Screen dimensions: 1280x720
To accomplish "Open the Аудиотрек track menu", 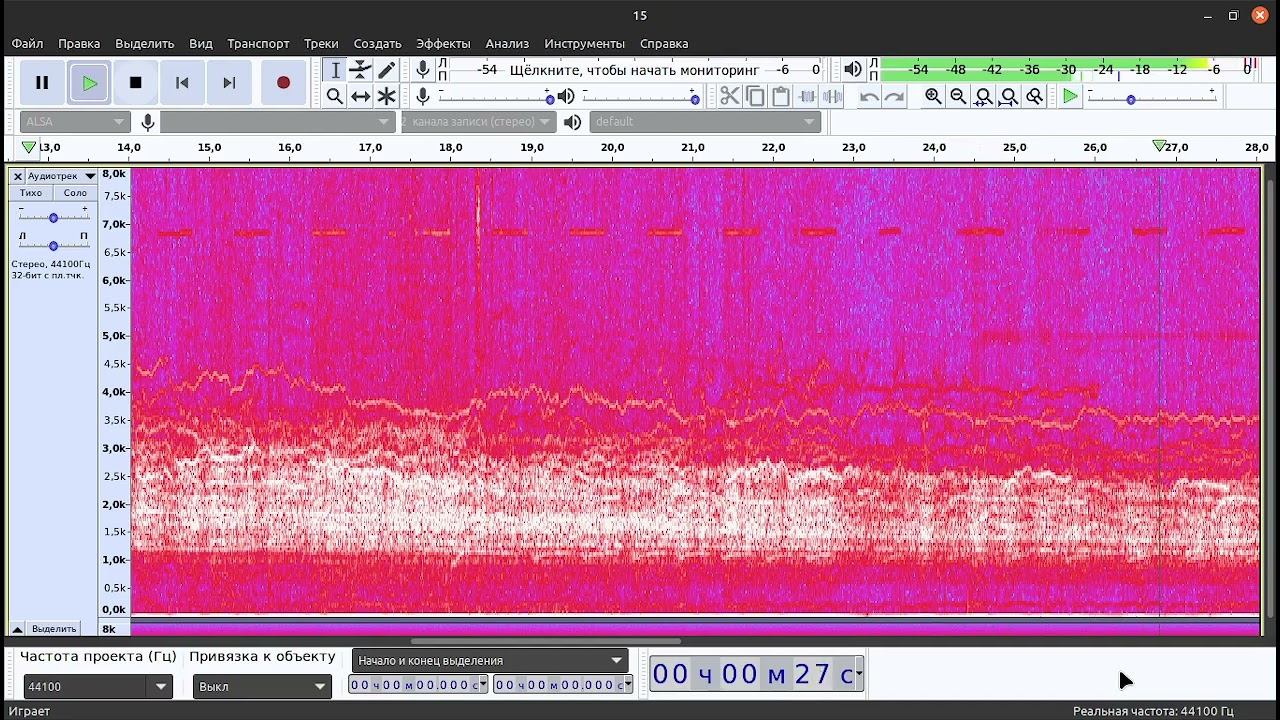I will (x=61, y=176).
